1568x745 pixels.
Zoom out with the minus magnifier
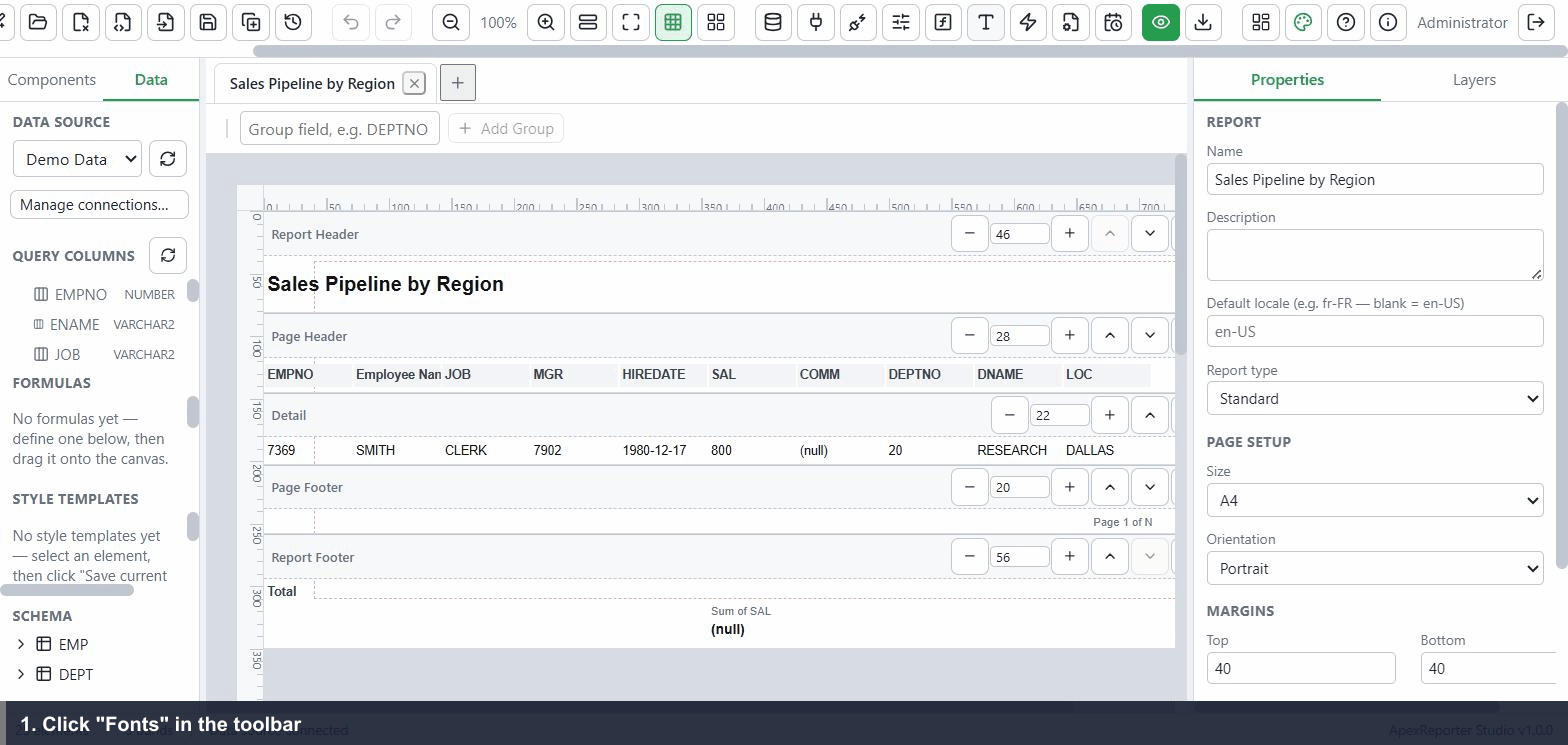451,22
